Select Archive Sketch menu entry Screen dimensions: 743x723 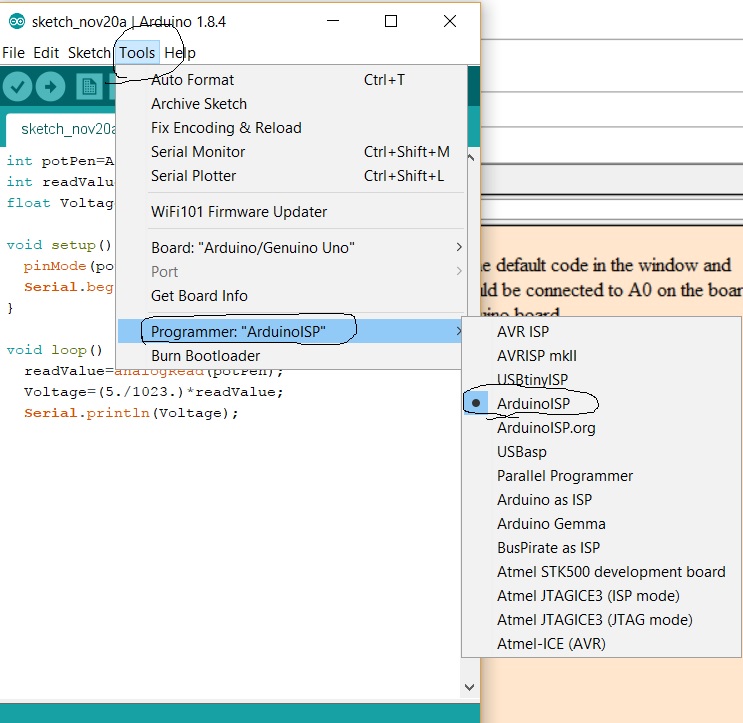pyautogui.click(x=289, y=104)
